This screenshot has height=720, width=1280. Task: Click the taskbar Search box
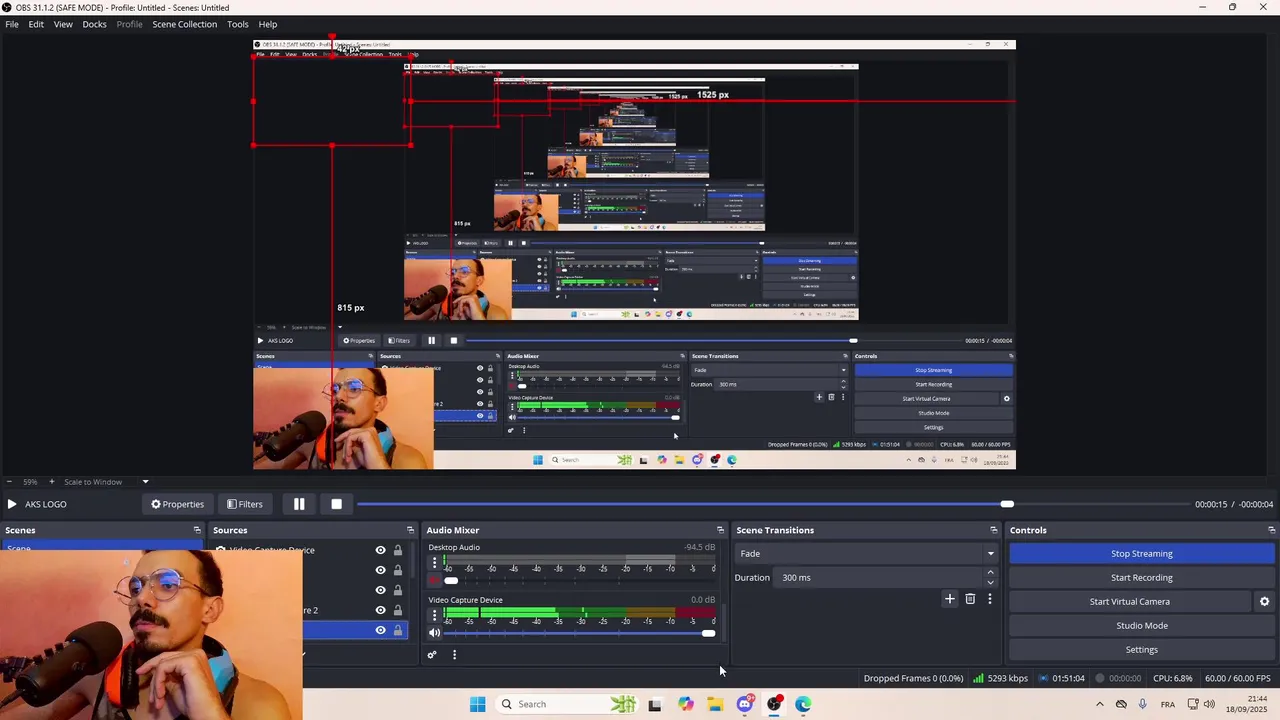tap(566, 704)
